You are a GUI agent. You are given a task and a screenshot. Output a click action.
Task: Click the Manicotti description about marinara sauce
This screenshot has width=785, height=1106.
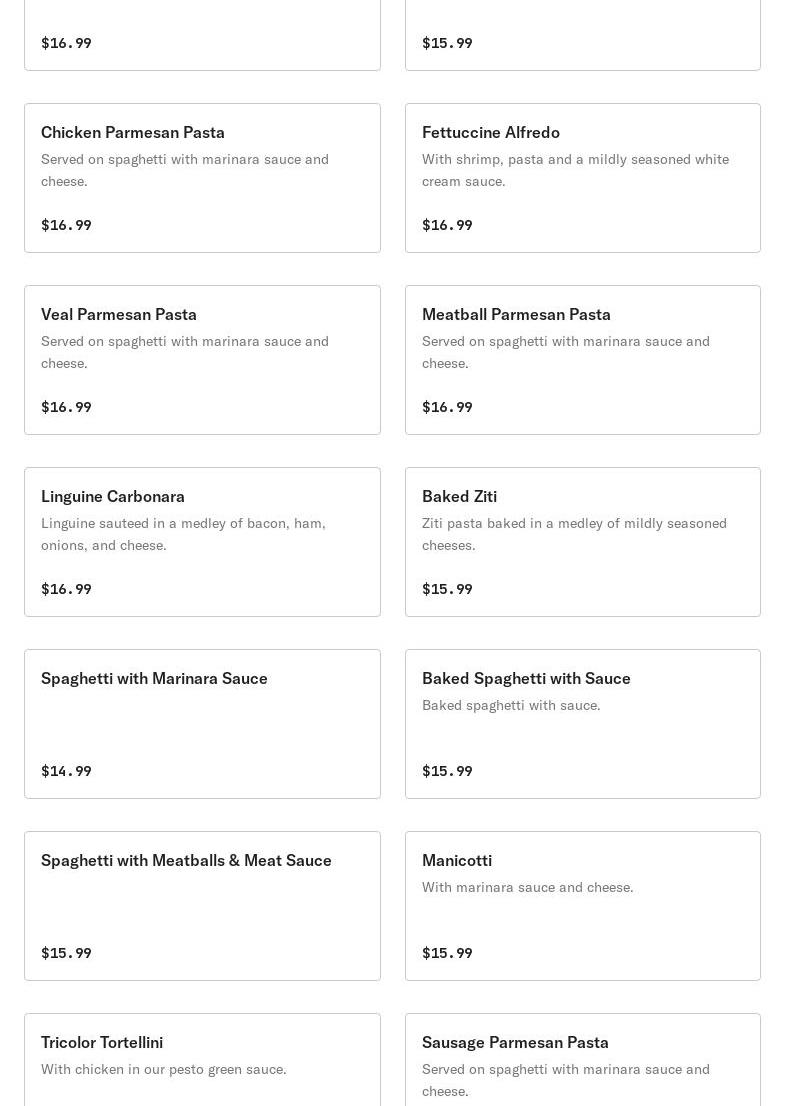click(x=527, y=887)
